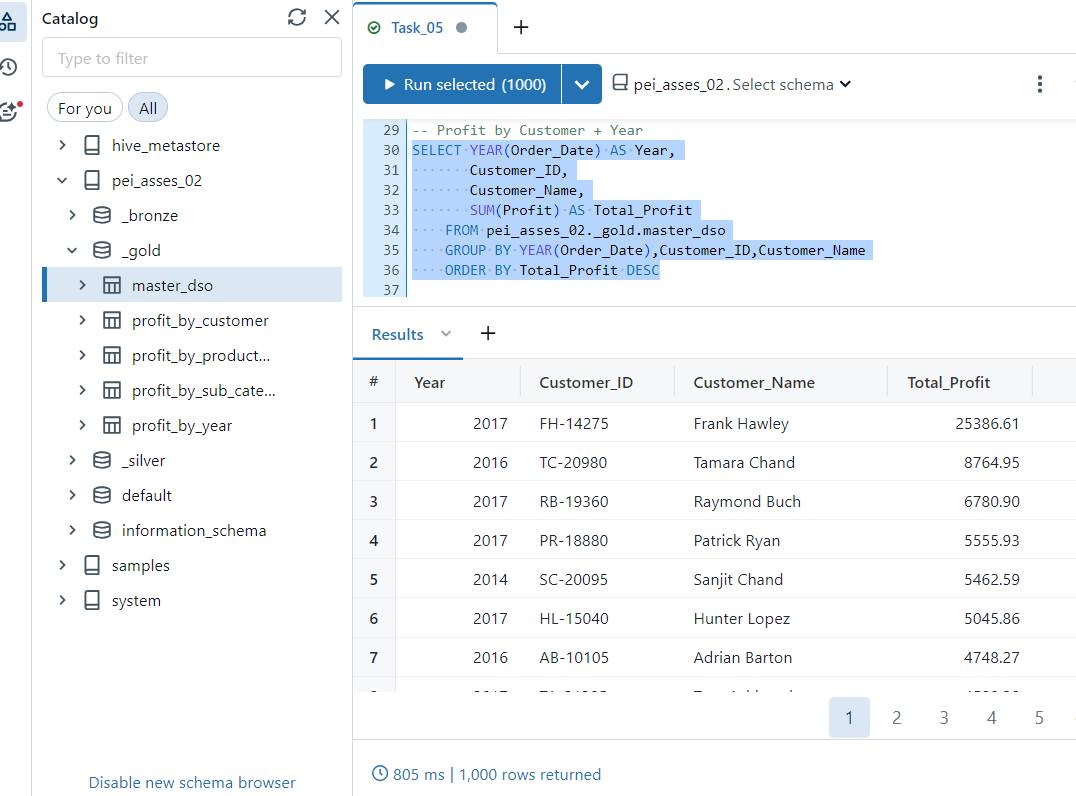This screenshot has height=796, width=1076.
Task: Expand the samples catalog
Action: pyautogui.click(x=62, y=565)
